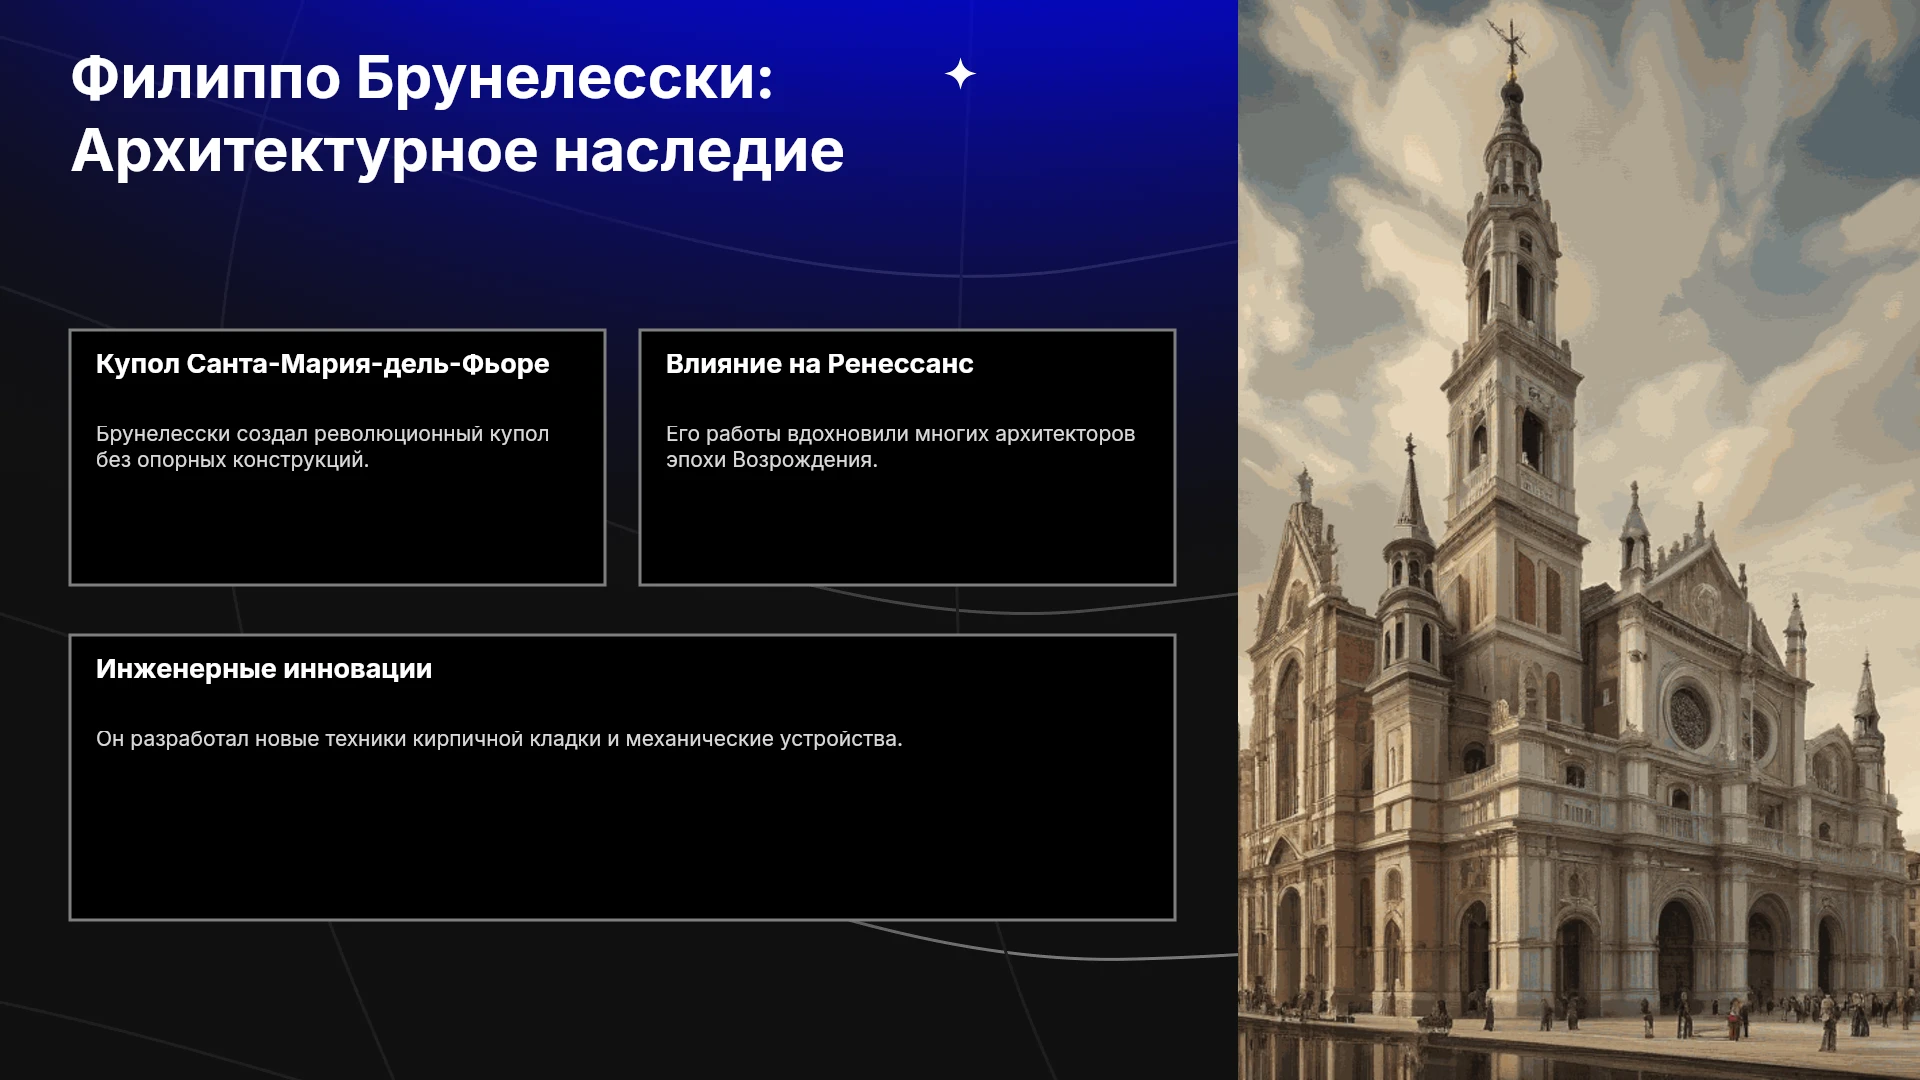
Task: Select the cathedral image on the right
Action: (1579, 540)
